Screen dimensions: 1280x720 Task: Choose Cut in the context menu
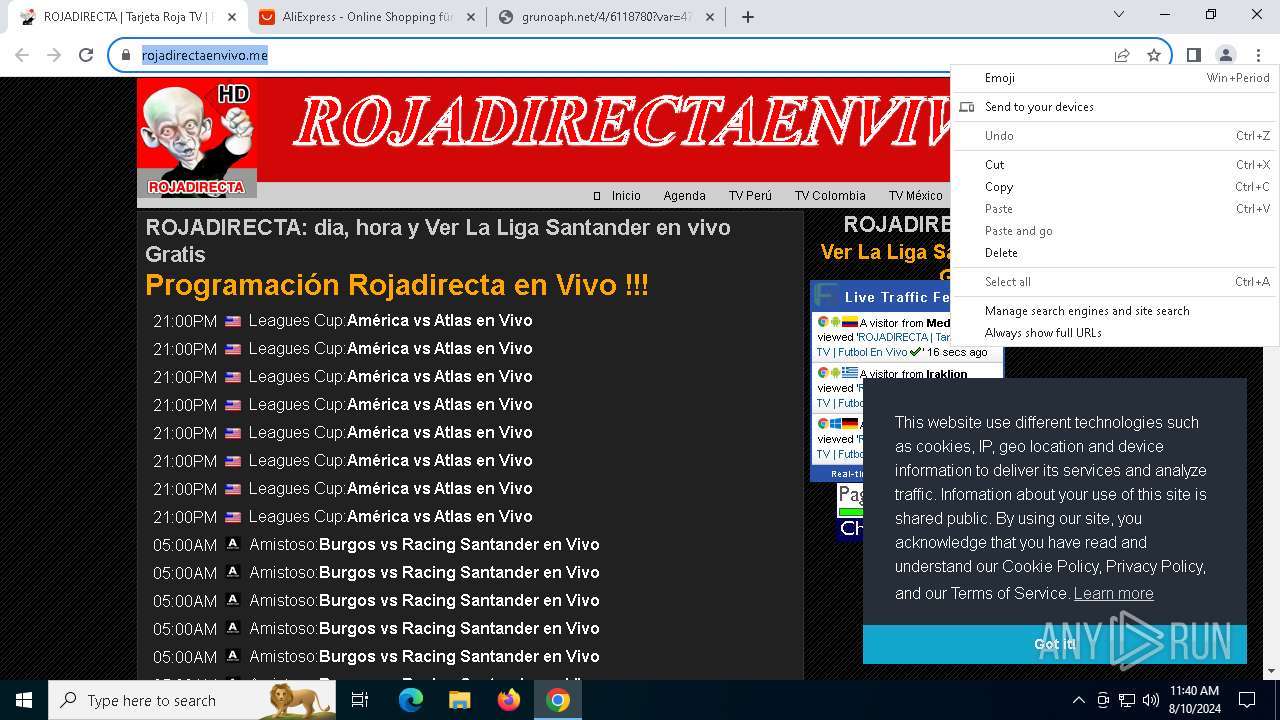coord(1114,165)
